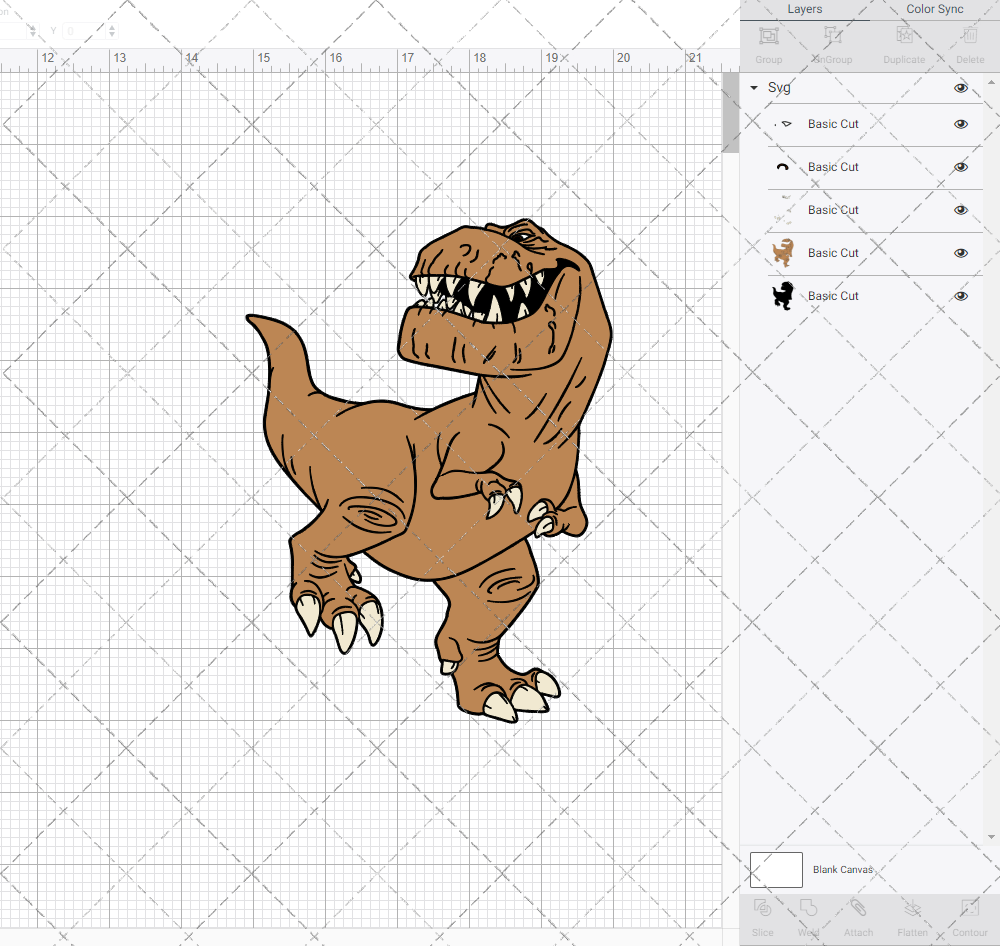This screenshot has width=1000, height=946.
Task: Select the cream teeth layer thumbnail
Action: tap(783, 210)
